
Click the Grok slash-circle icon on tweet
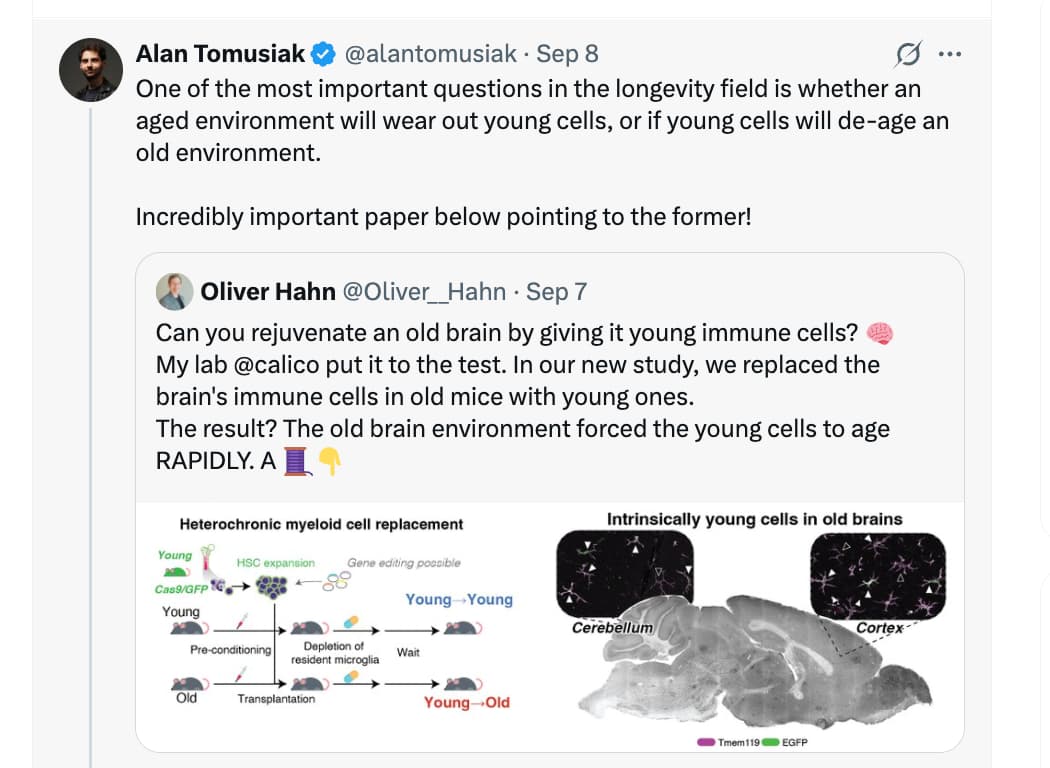[x=908, y=54]
